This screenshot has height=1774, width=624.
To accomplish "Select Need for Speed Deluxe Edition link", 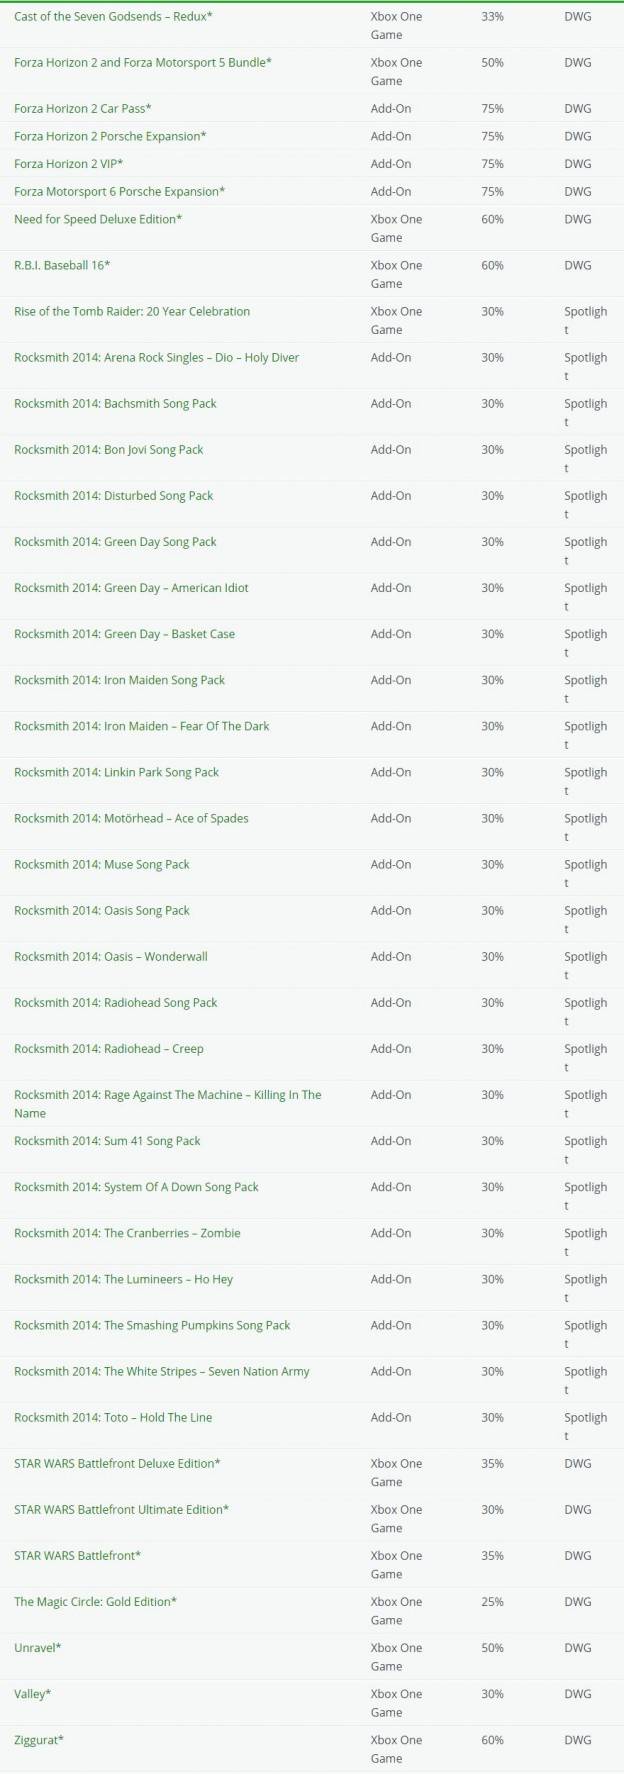I will [x=98, y=219].
